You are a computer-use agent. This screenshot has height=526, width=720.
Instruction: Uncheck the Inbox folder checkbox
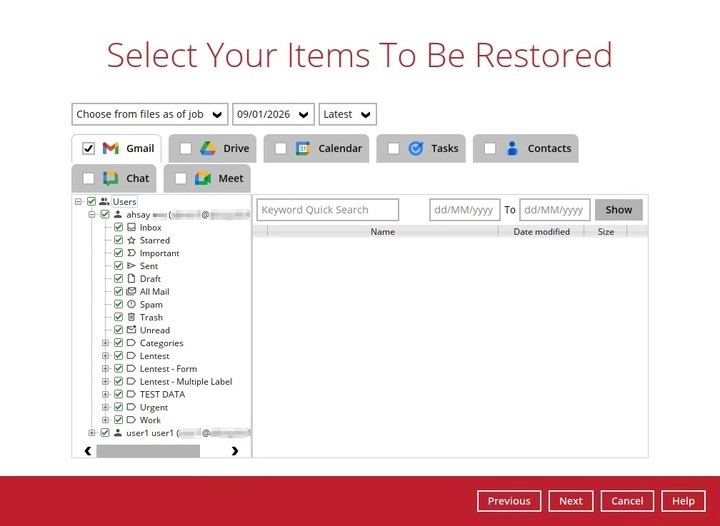118,228
